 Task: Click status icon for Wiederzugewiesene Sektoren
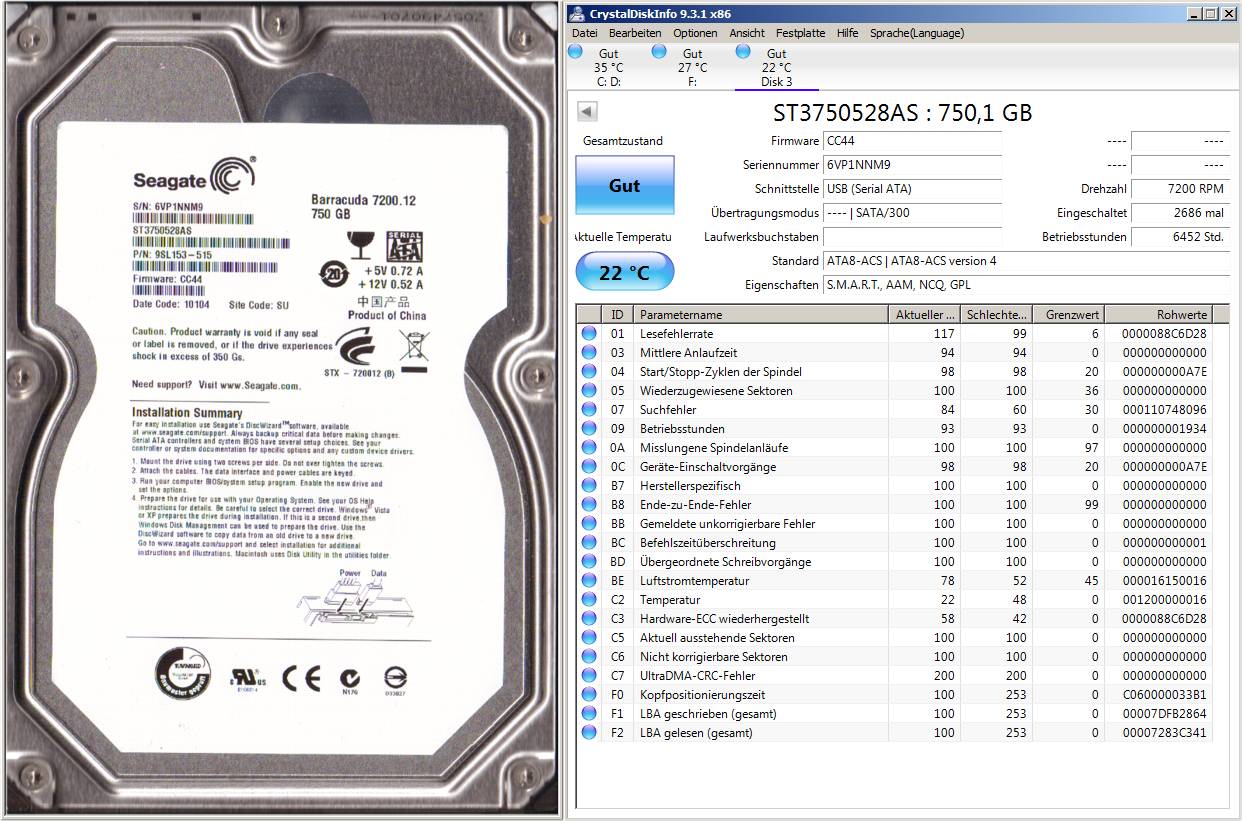589,391
